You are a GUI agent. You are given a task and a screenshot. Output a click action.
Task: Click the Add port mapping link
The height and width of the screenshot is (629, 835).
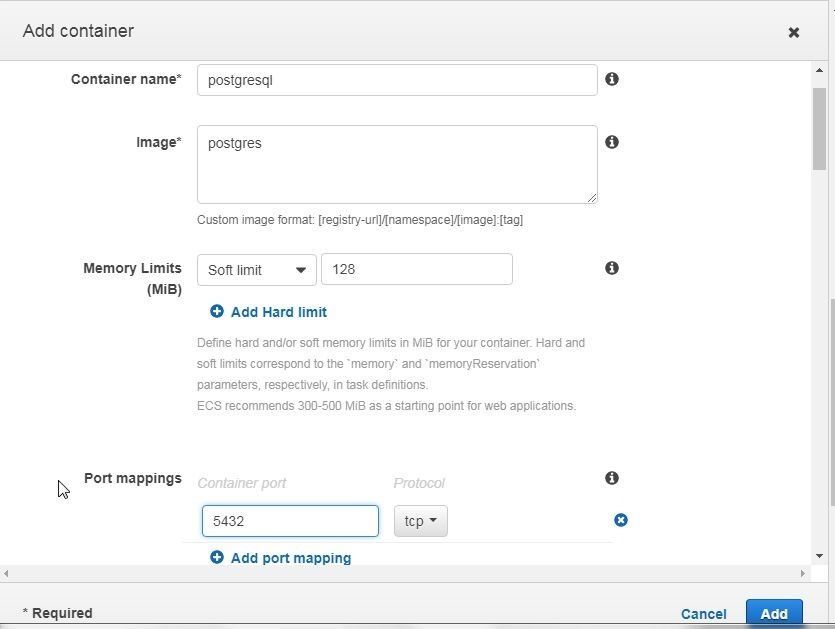(x=291, y=558)
